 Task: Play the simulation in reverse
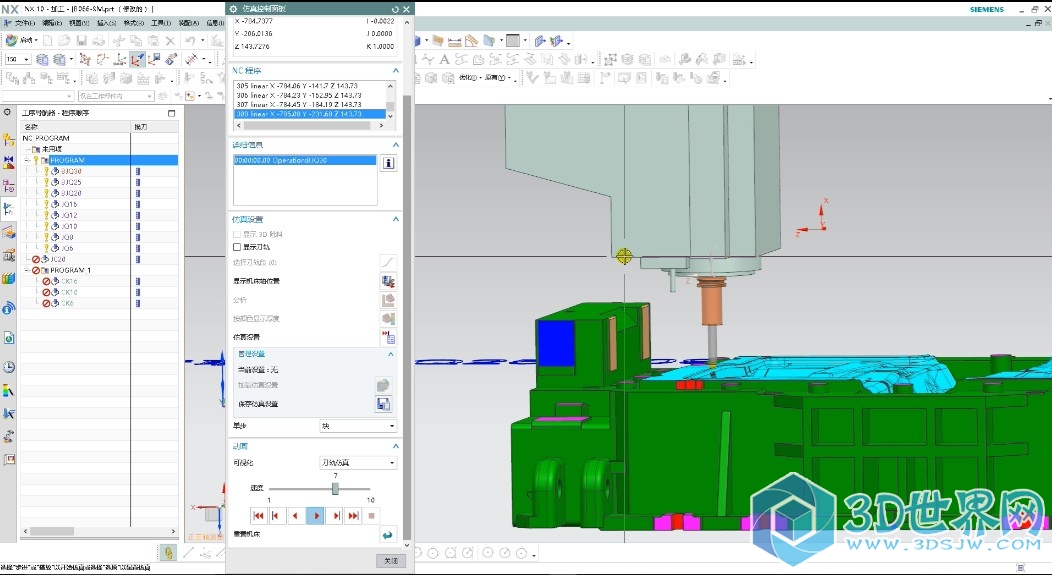[x=295, y=515]
